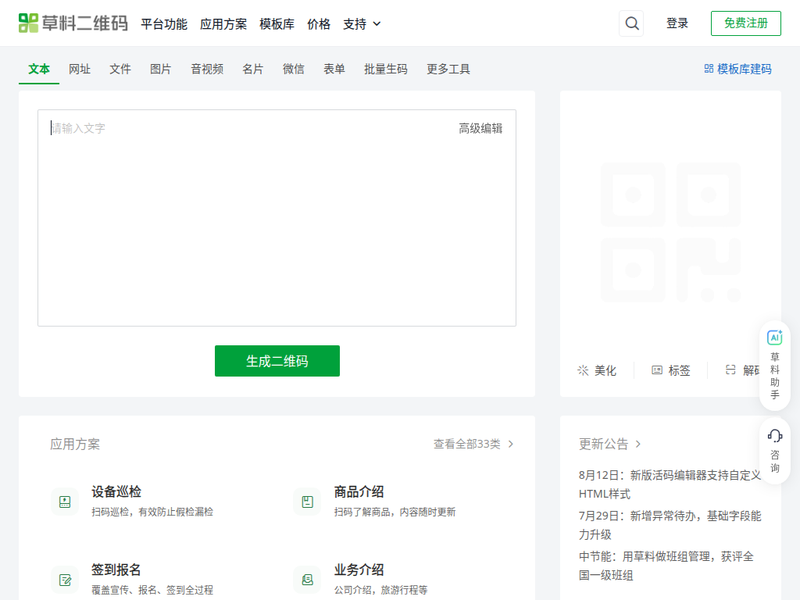Switch to the 图片 tab
Viewport: 800px width, 600px height.
click(x=160, y=69)
